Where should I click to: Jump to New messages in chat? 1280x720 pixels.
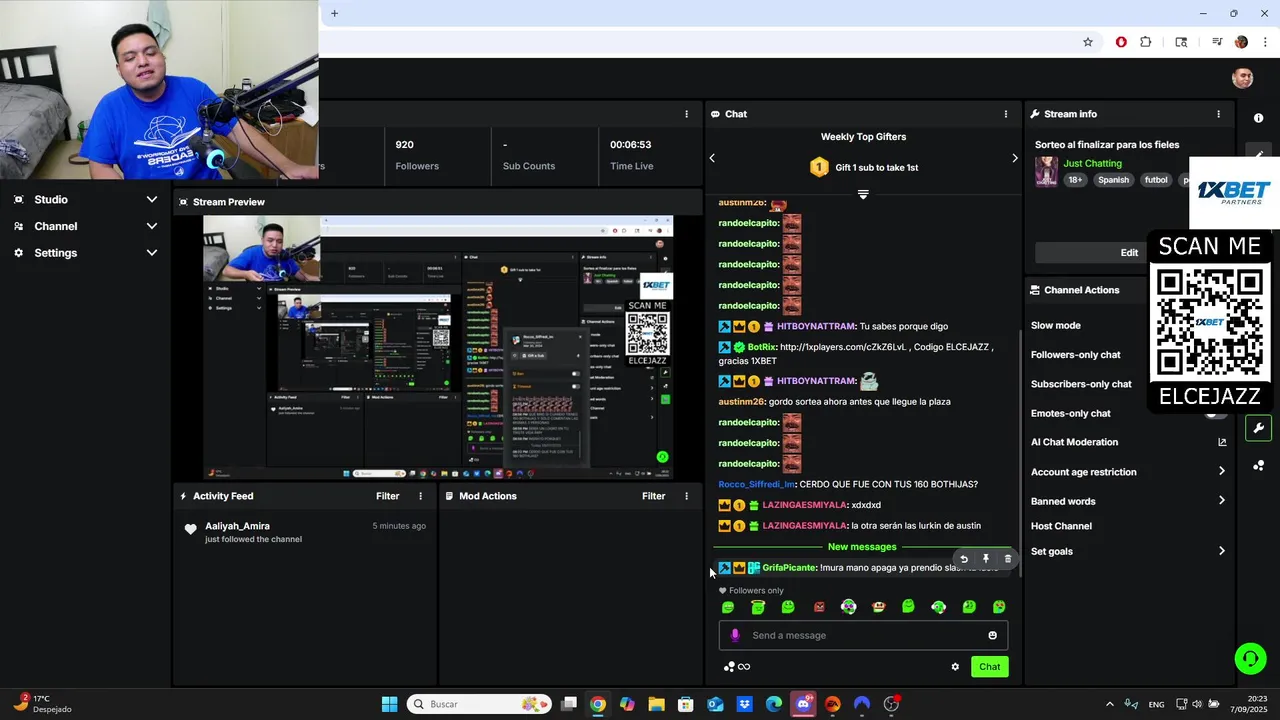pyautogui.click(x=862, y=547)
